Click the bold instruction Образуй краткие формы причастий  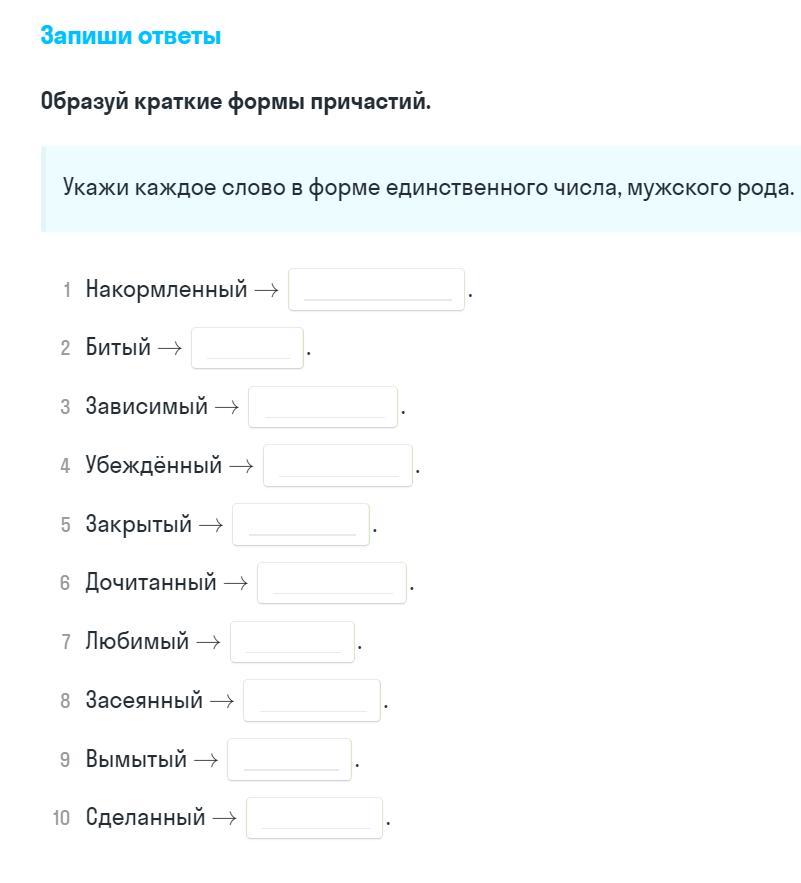[x=236, y=102]
